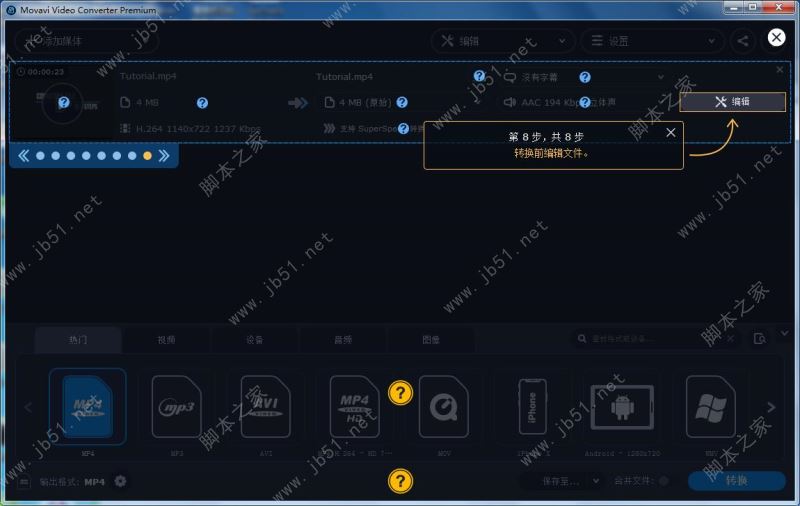The image size is (800, 506).
Task: Toggle the 合并文件 merge files switch
Action: tap(663, 481)
